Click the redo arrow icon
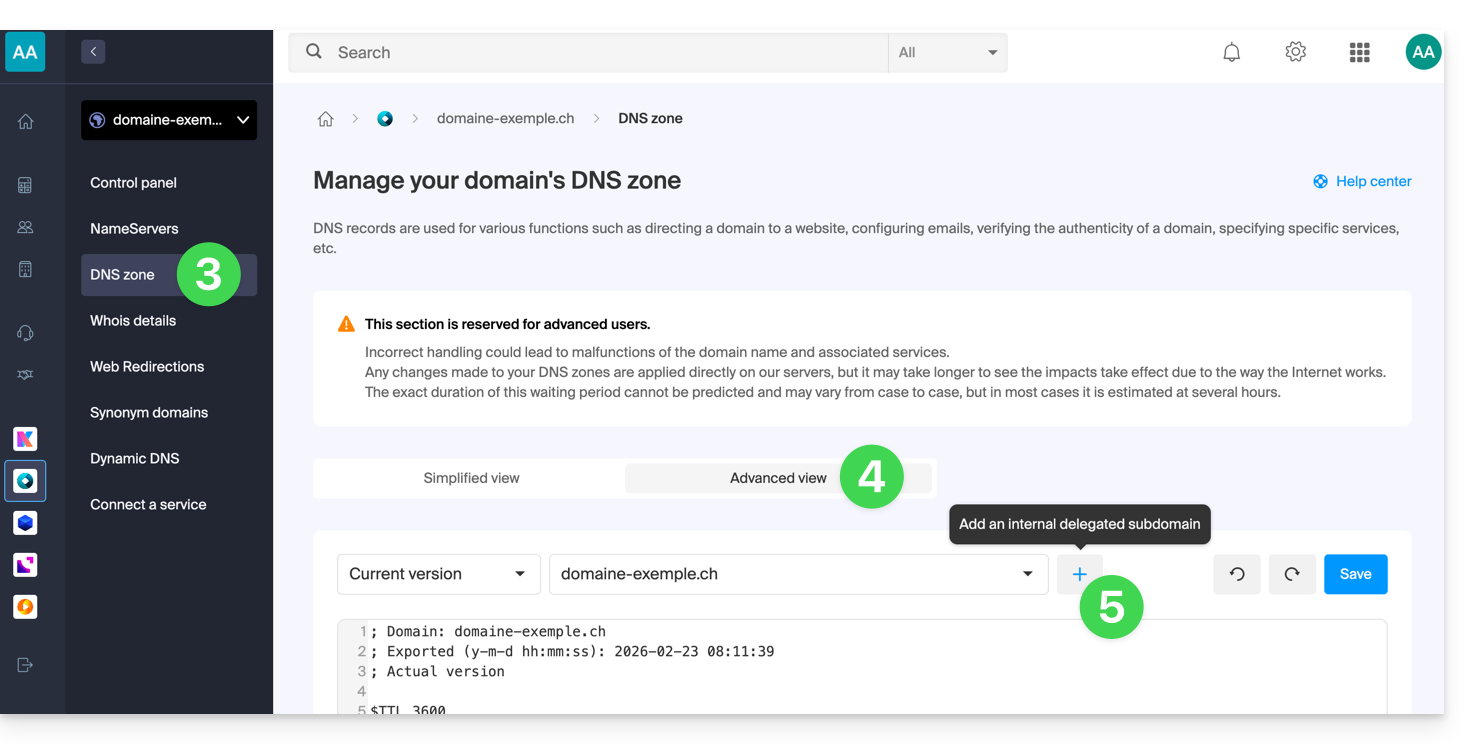 tap(1292, 574)
